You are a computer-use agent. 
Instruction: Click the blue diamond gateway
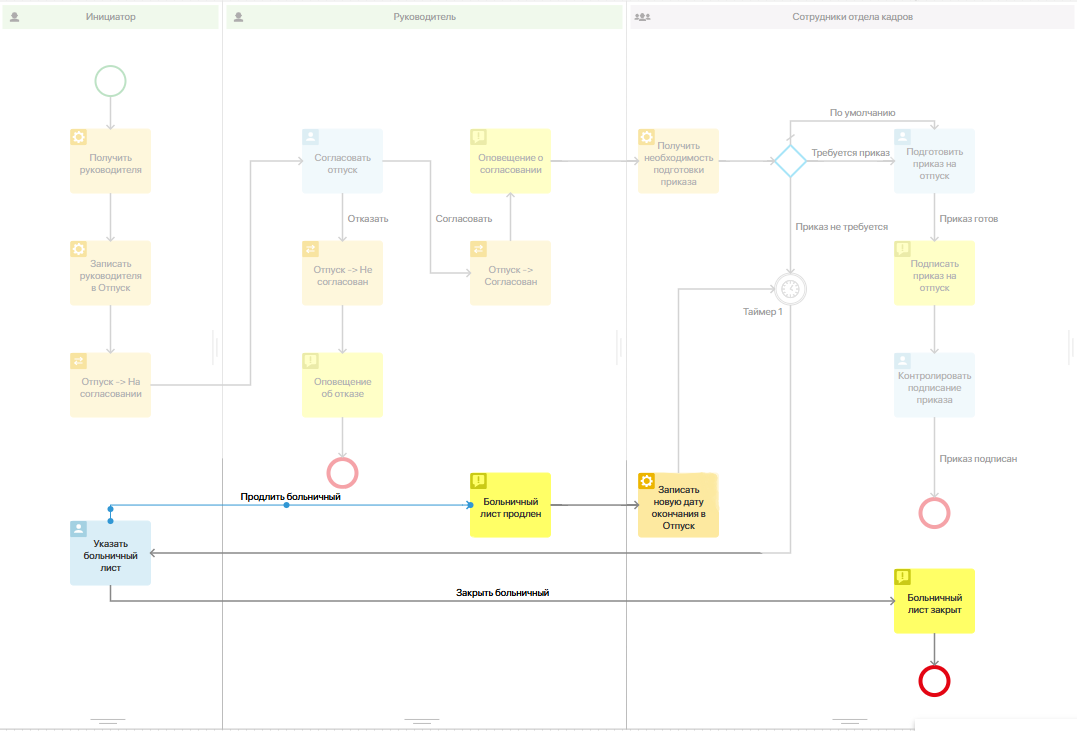pos(790,161)
